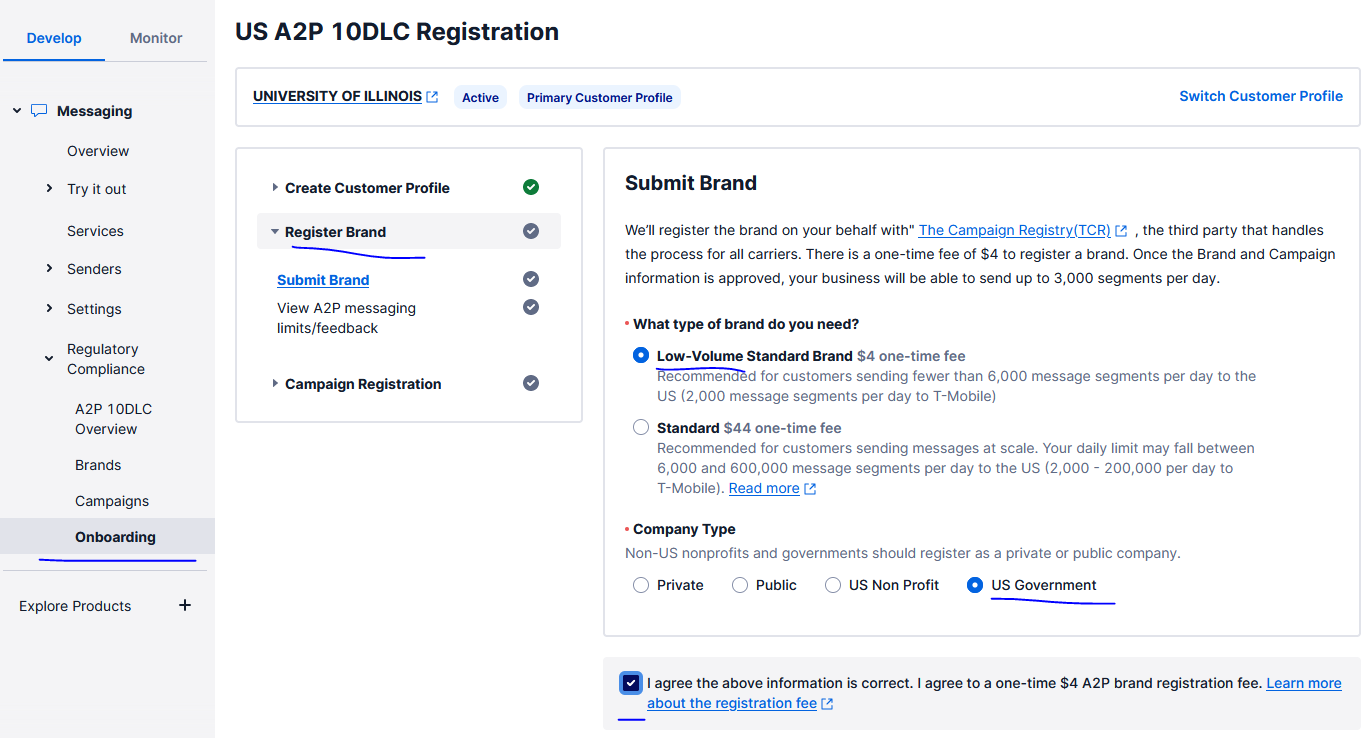Expand the Campaign Registration section
Screen dimensions: 1361x738
pyautogui.click(x=275, y=383)
